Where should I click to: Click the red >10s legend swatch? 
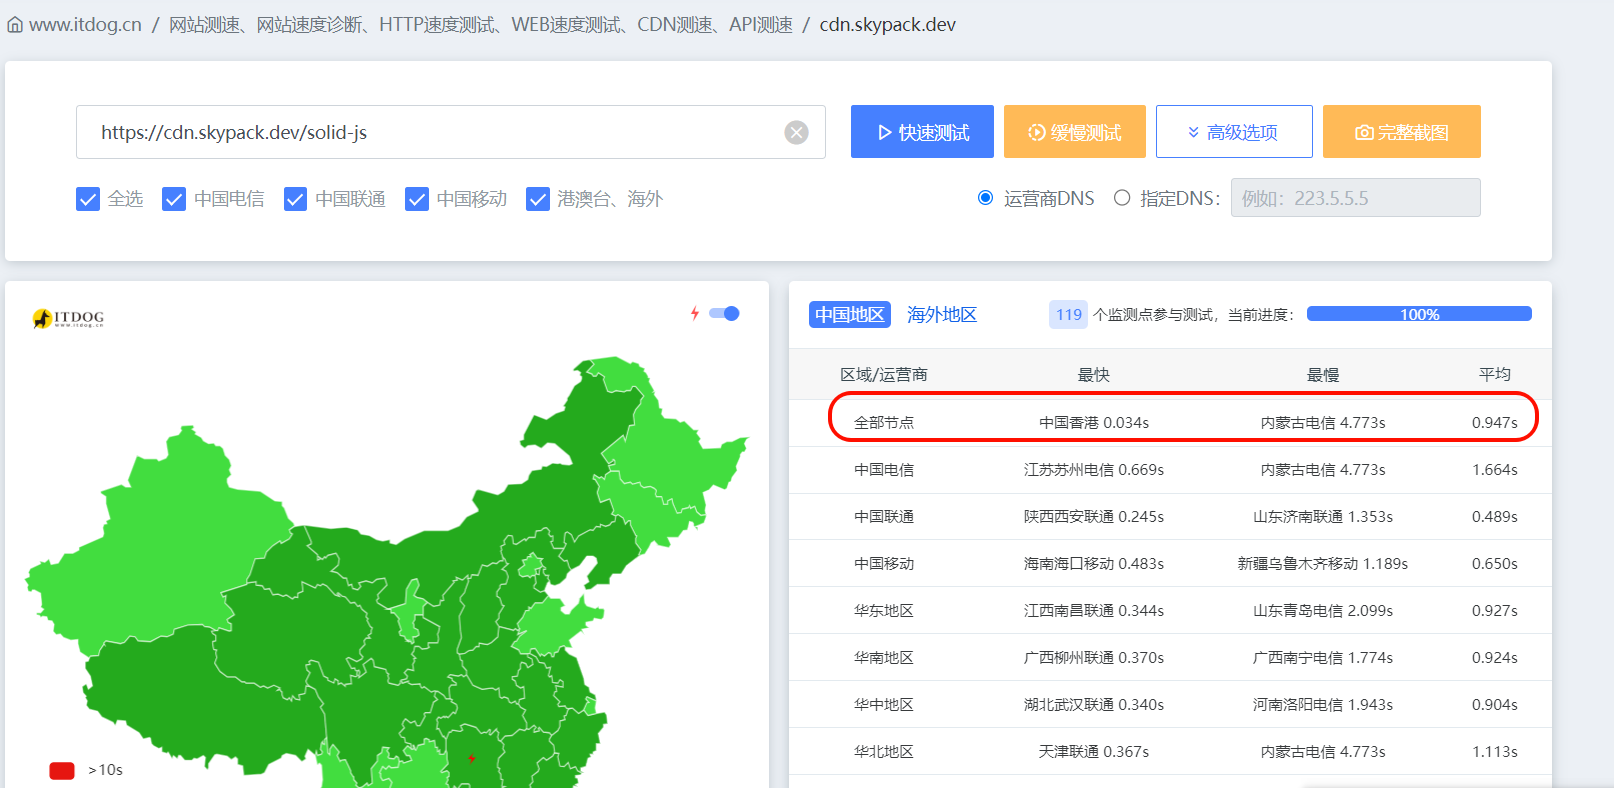(x=62, y=770)
